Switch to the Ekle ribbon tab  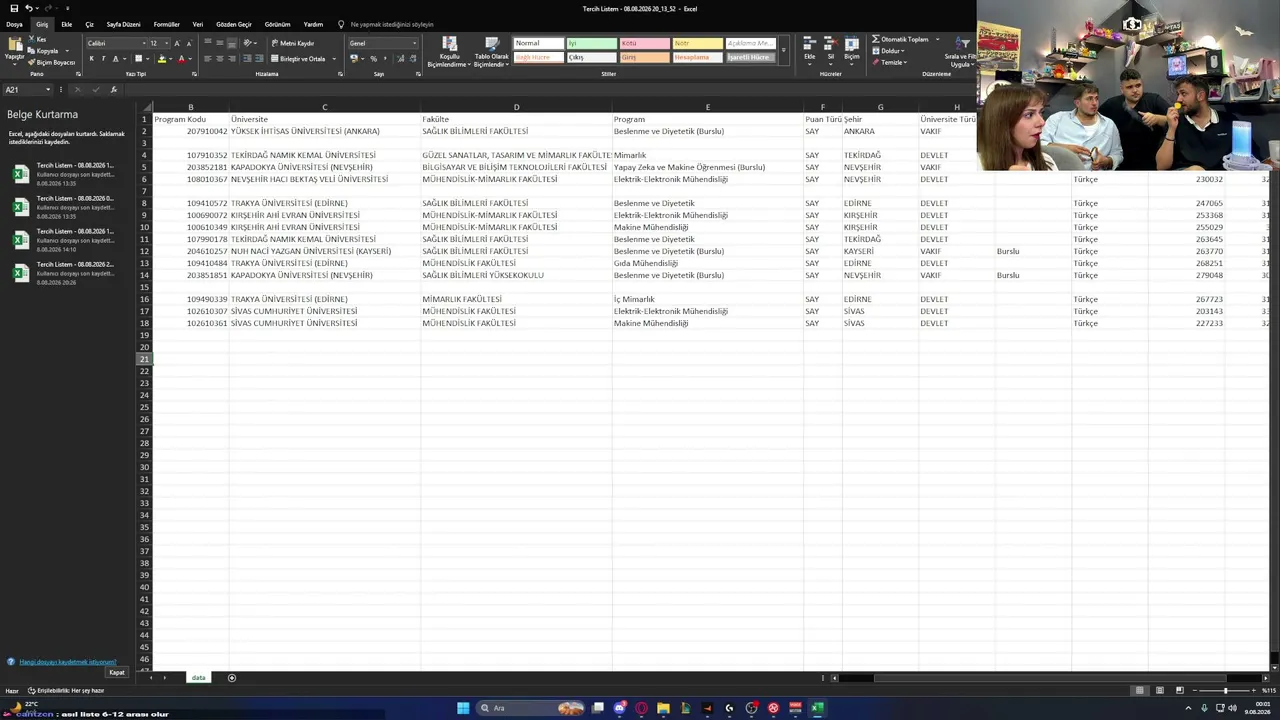click(x=66, y=24)
